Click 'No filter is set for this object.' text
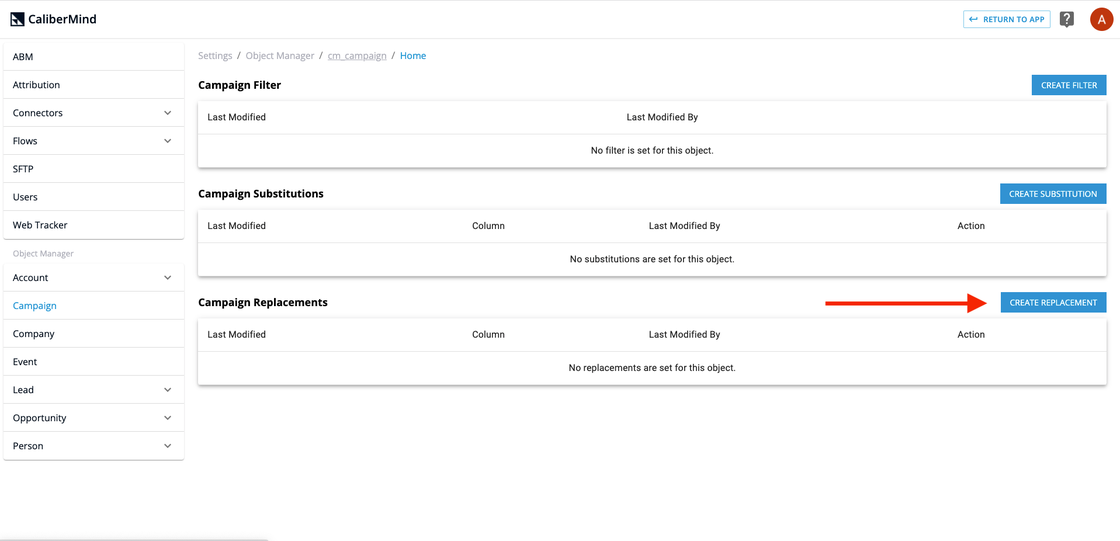1120x541 pixels. click(x=652, y=151)
